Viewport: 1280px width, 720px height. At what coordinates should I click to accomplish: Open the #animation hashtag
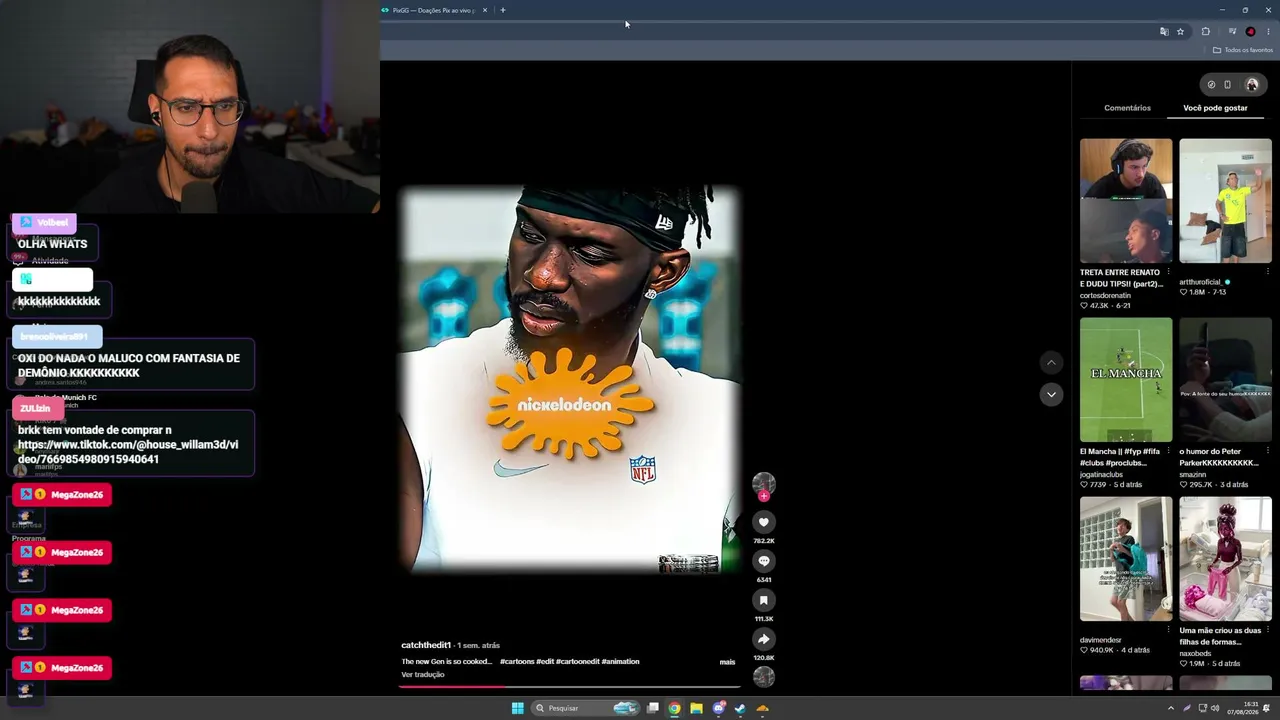point(620,662)
